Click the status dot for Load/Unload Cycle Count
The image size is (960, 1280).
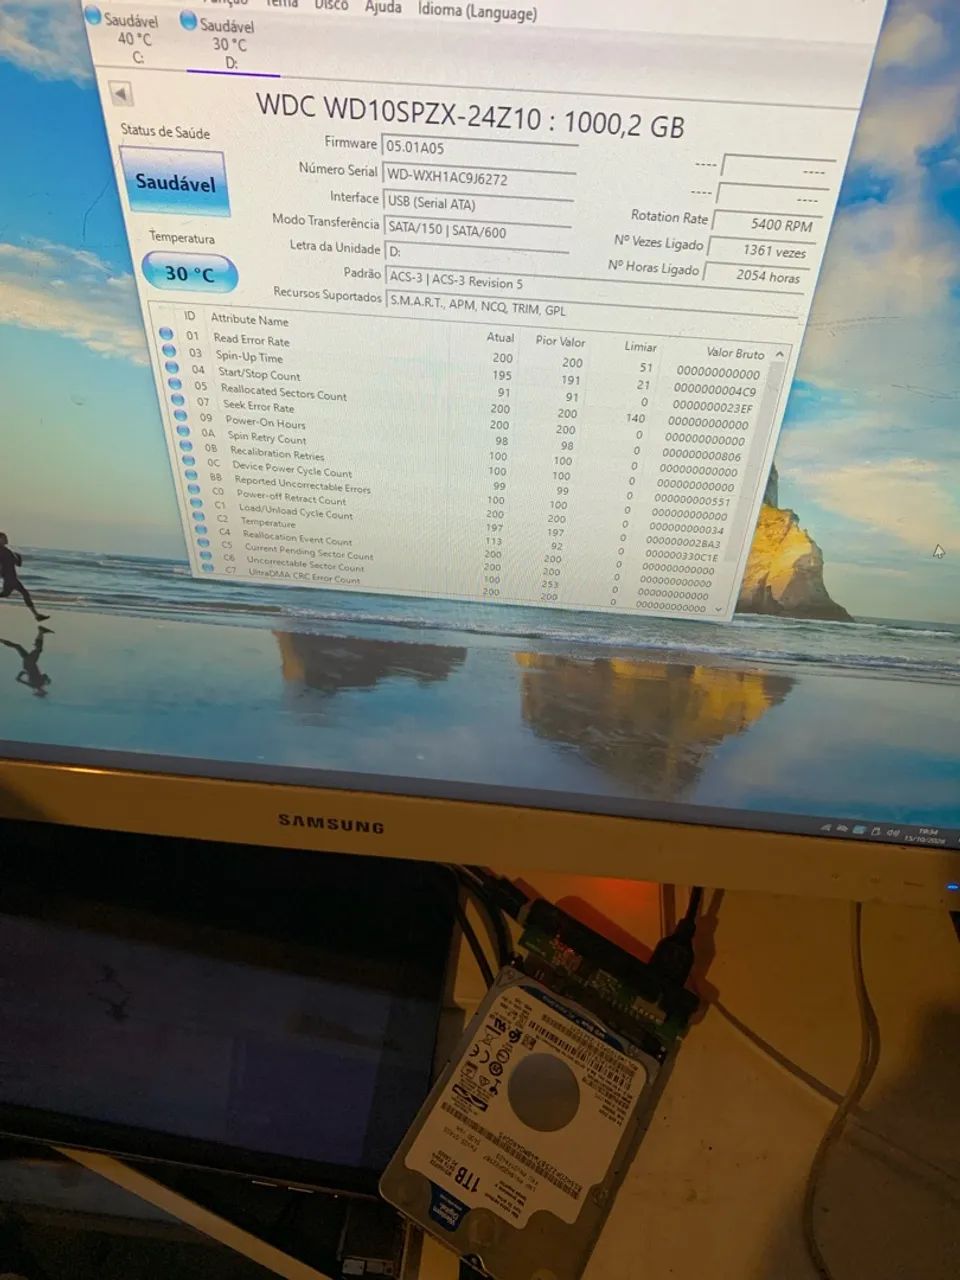click(198, 503)
